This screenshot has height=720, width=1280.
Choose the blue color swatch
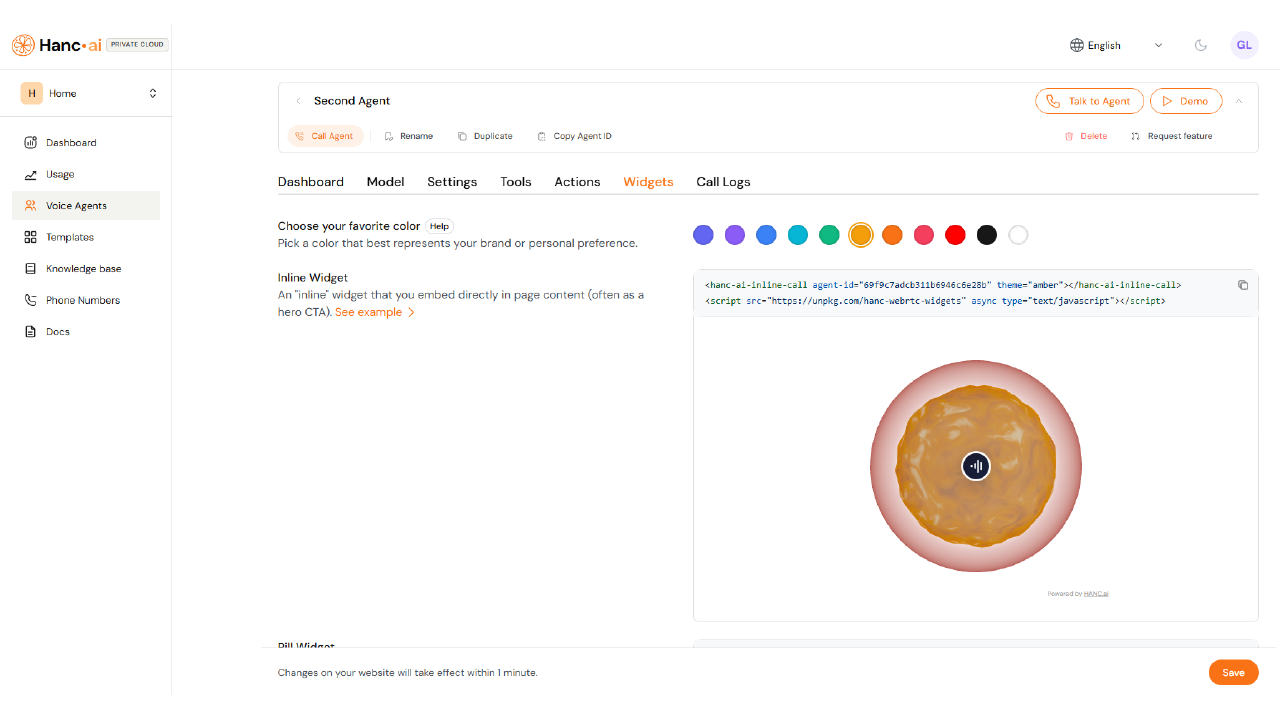pyautogui.click(x=766, y=235)
